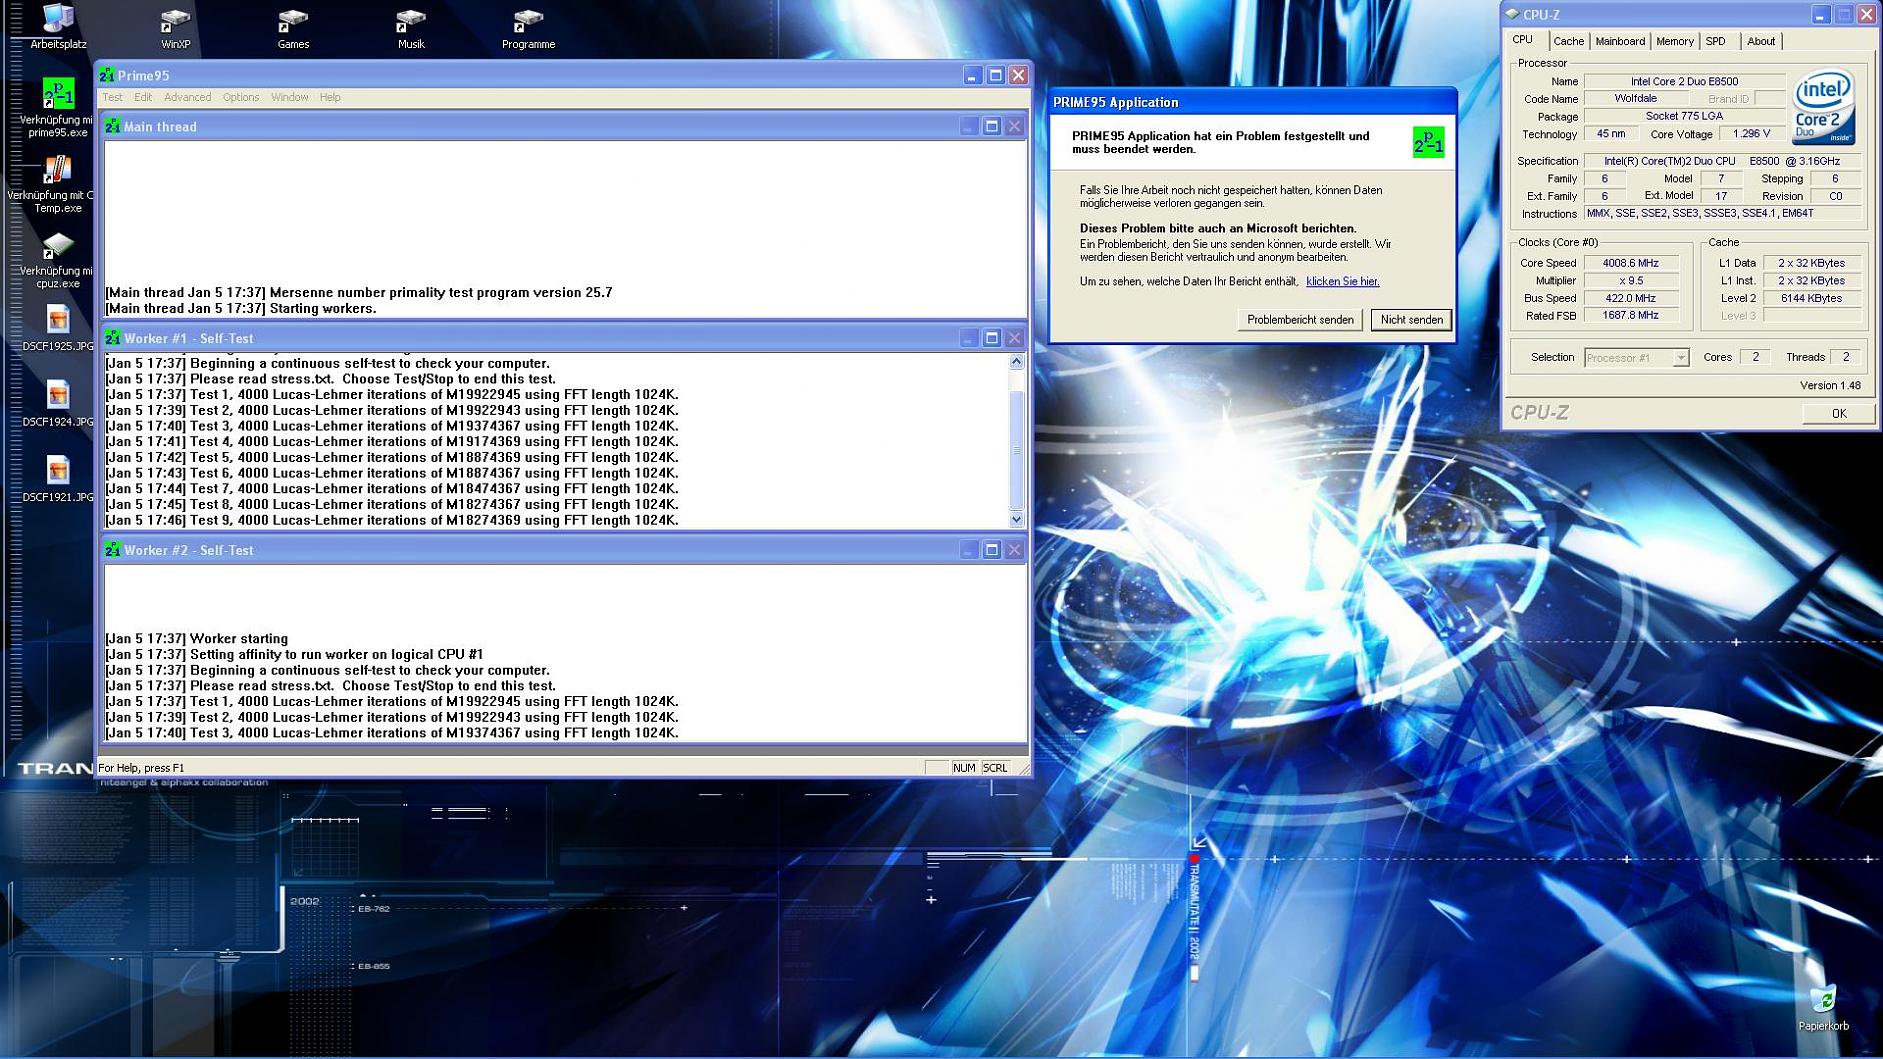Click the Worker #1 scrollbar down arrow
The width and height of the screenshot is (1883, 1059).
pyautogui.click(x=1016, y=519)
